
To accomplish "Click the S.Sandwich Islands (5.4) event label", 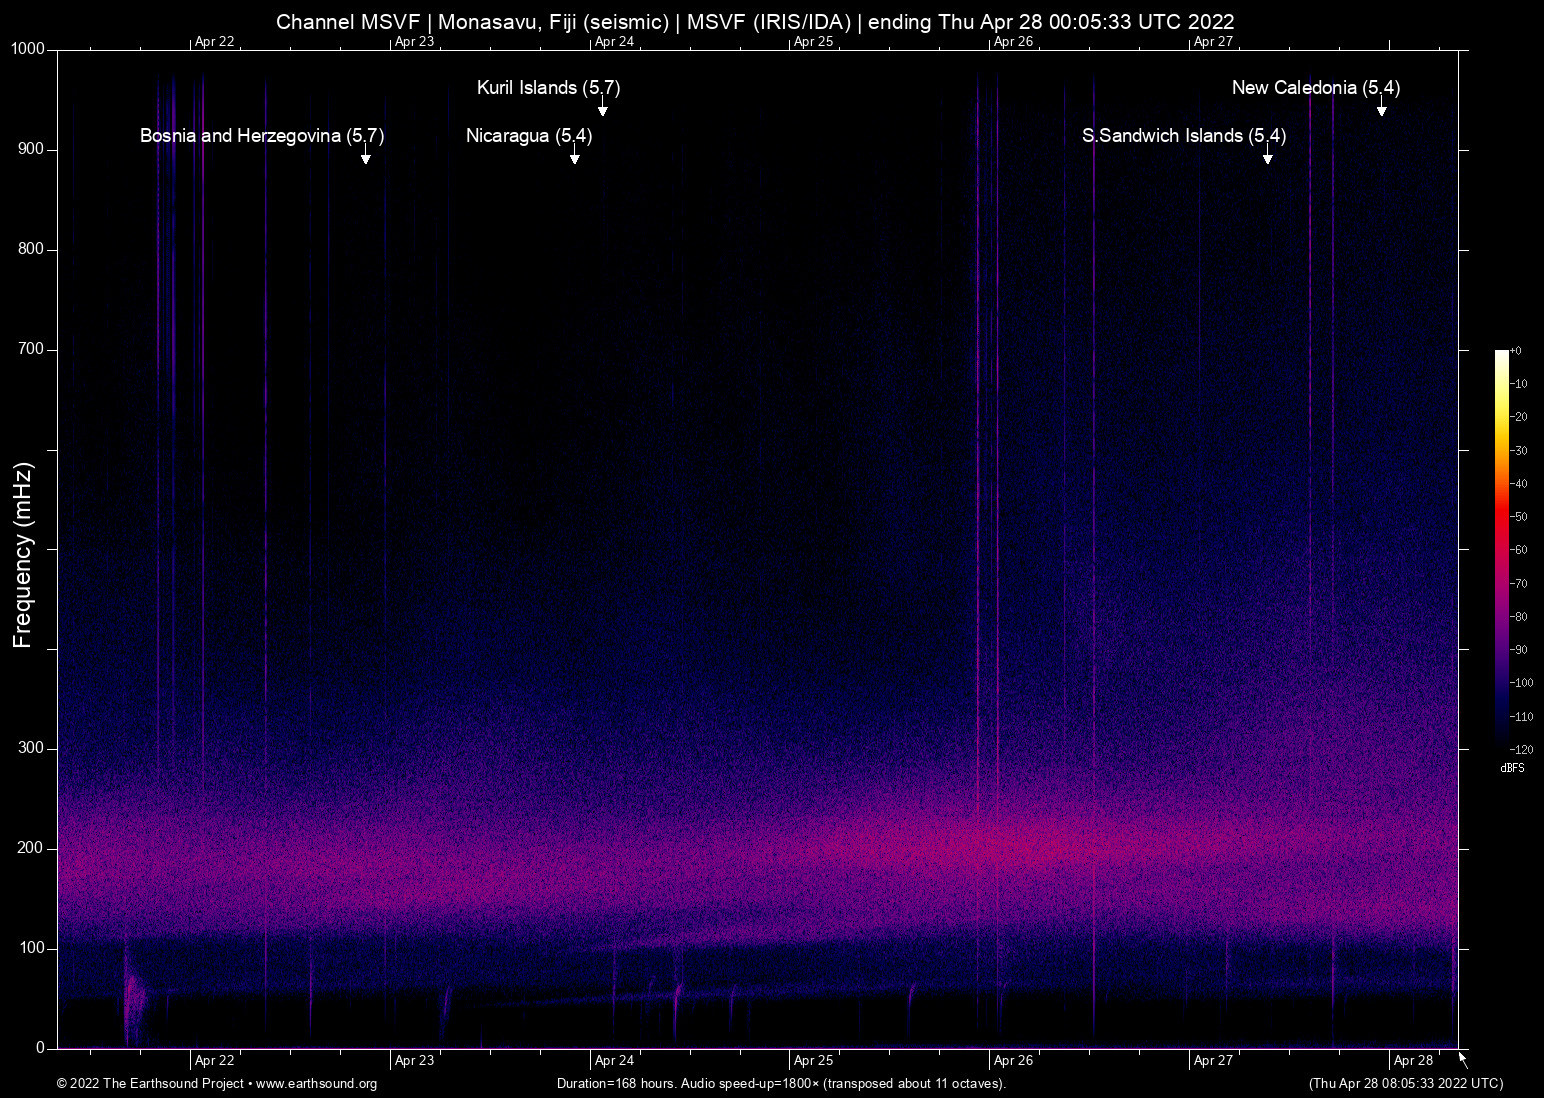I will point(1183,136).
